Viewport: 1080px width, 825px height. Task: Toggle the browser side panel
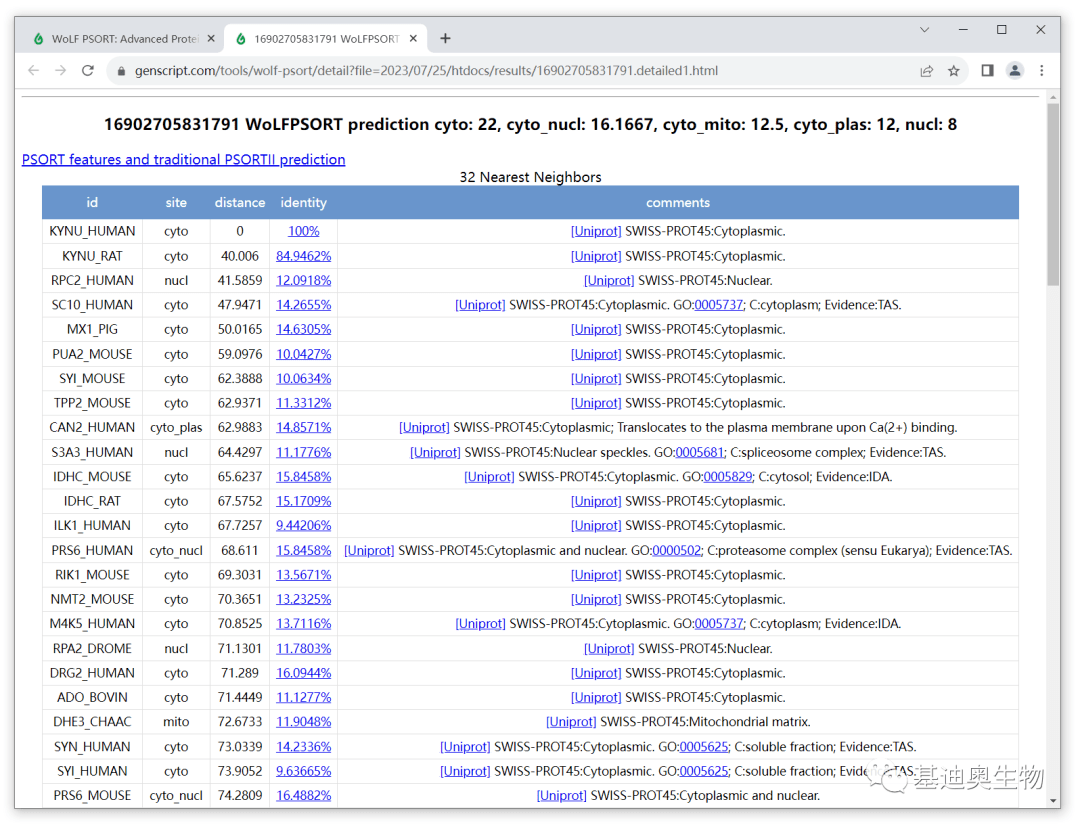coord(987,71)
